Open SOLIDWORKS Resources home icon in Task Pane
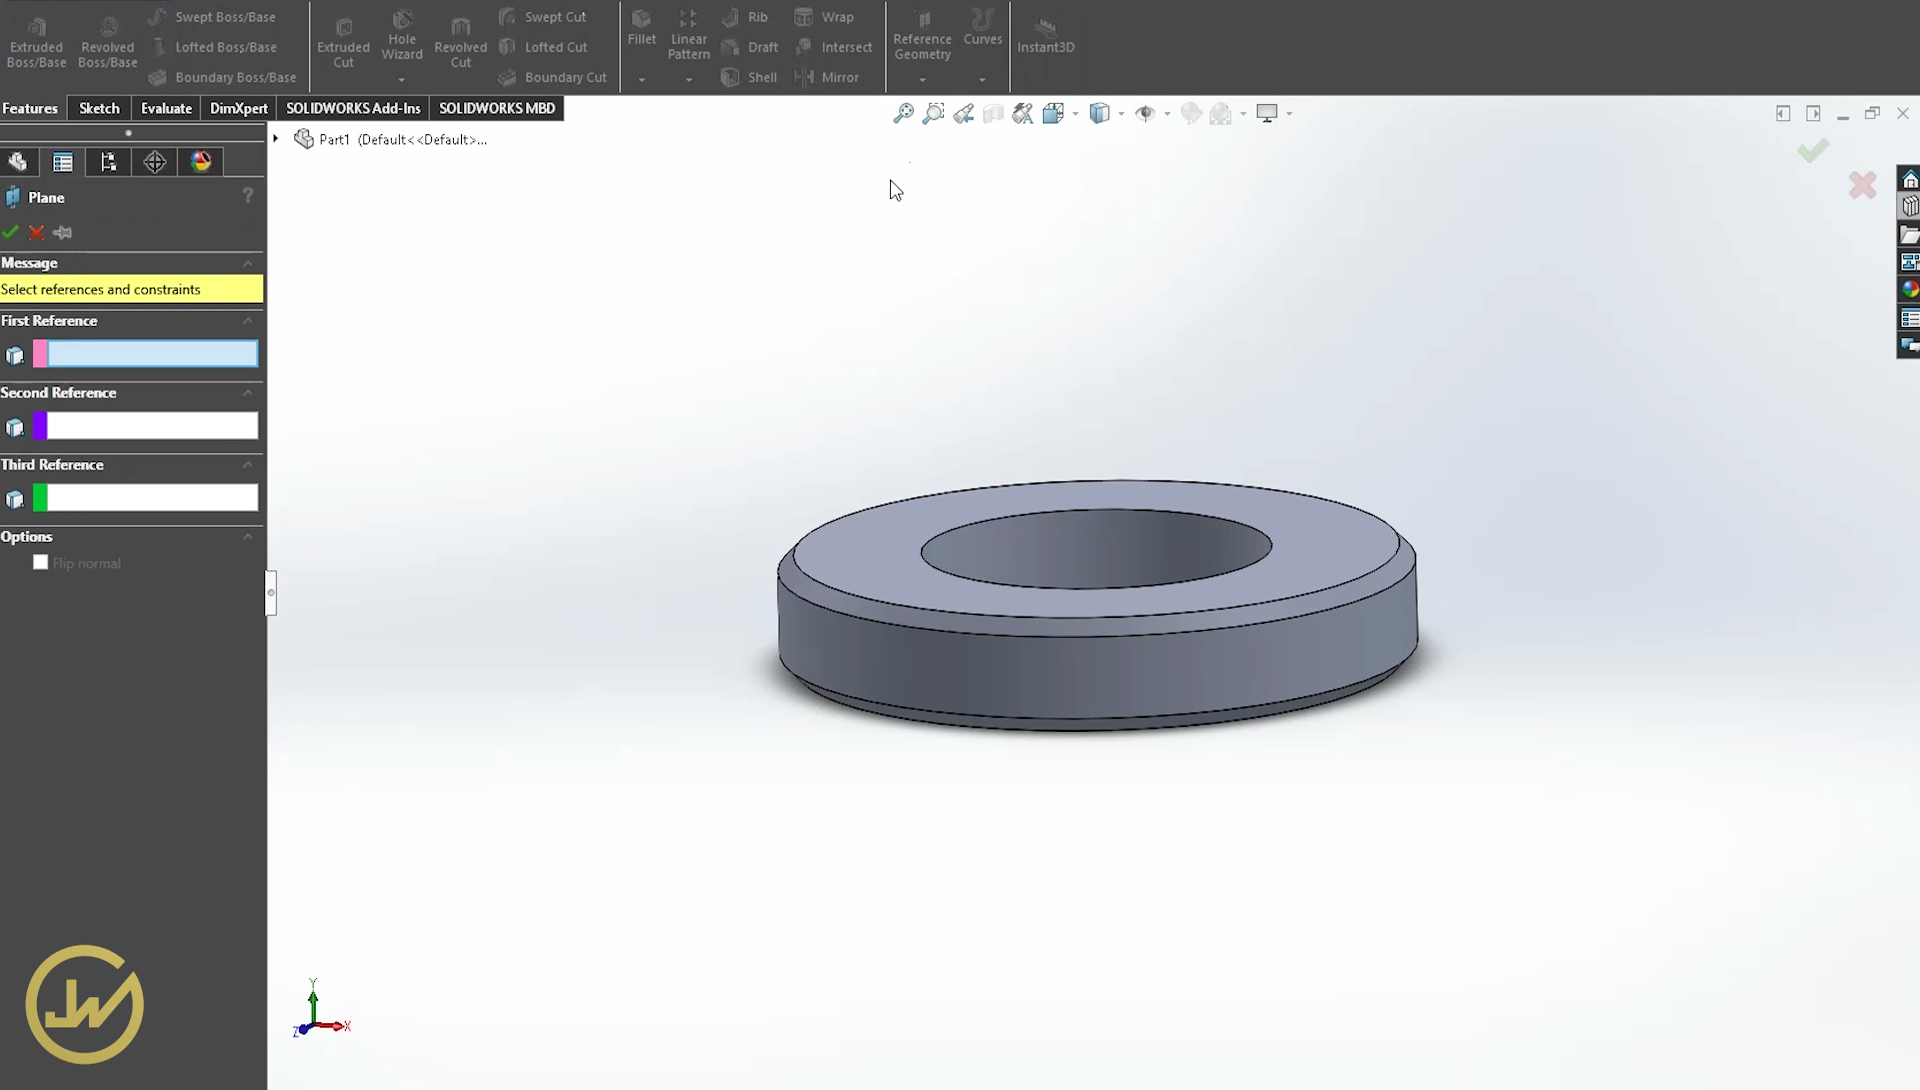Viewport: 1920px width, 1090px height. 1909,179
